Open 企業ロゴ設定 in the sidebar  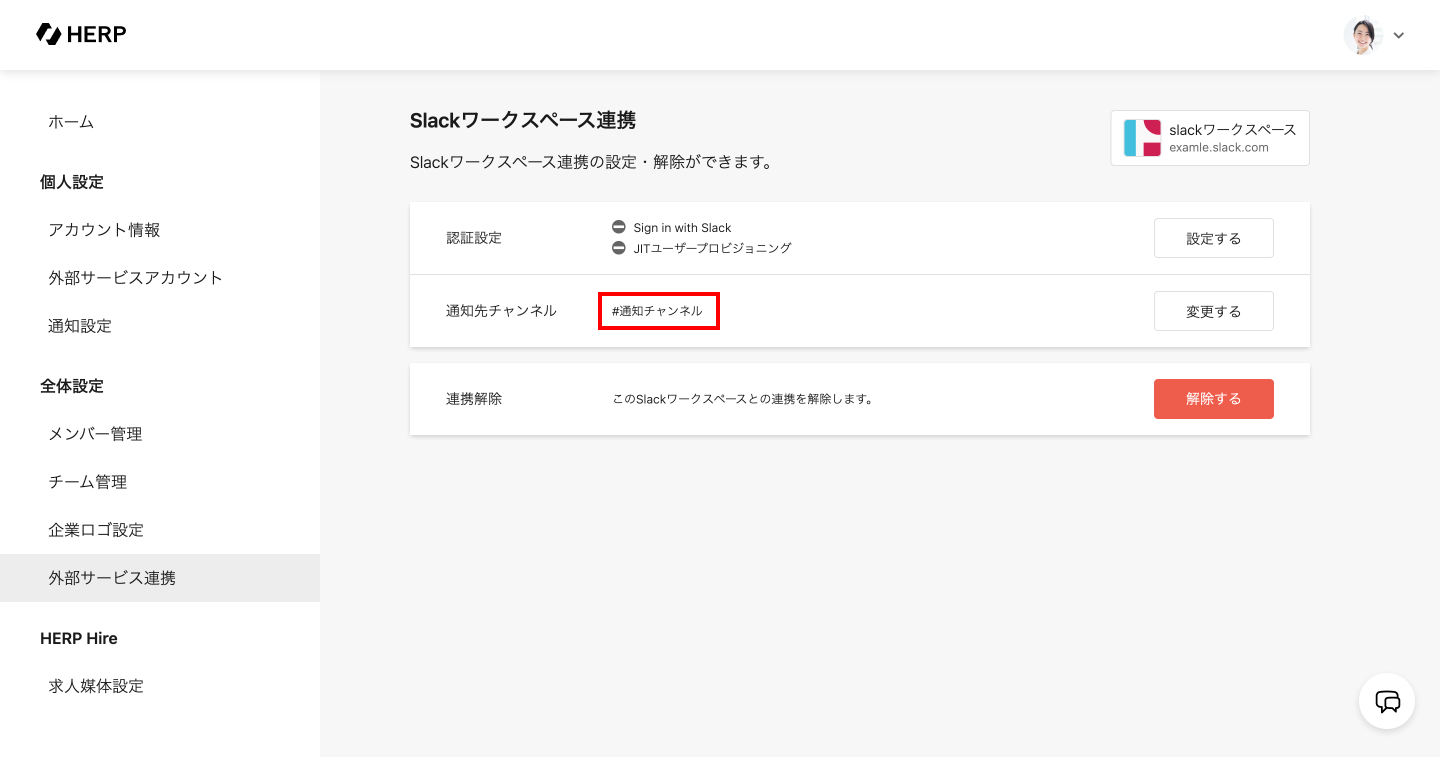click(x=96, y=530)
